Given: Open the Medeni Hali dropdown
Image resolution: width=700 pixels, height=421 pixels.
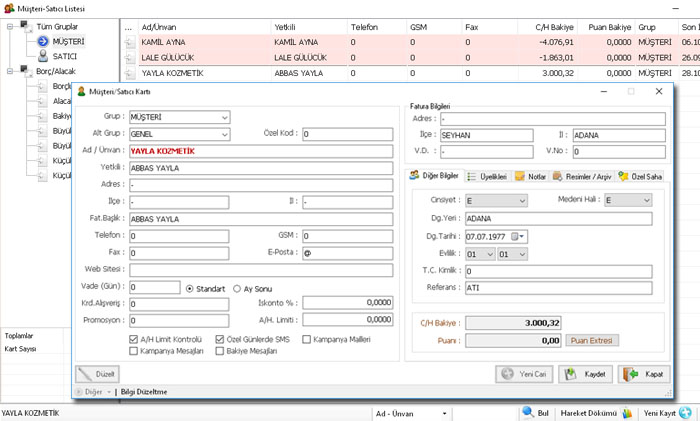Looking at the screenshot, I should (x=646, y=200).
